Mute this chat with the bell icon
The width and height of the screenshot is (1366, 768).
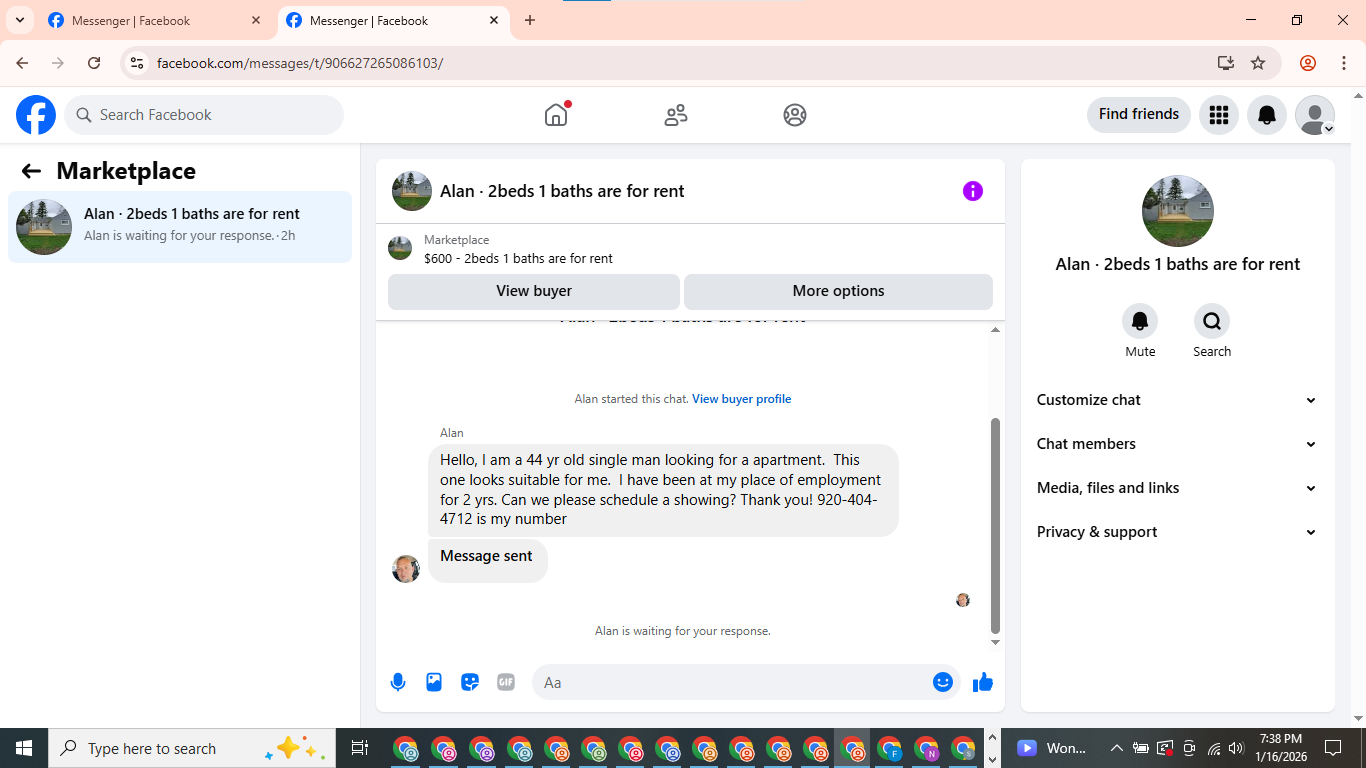pos(1140,321)
